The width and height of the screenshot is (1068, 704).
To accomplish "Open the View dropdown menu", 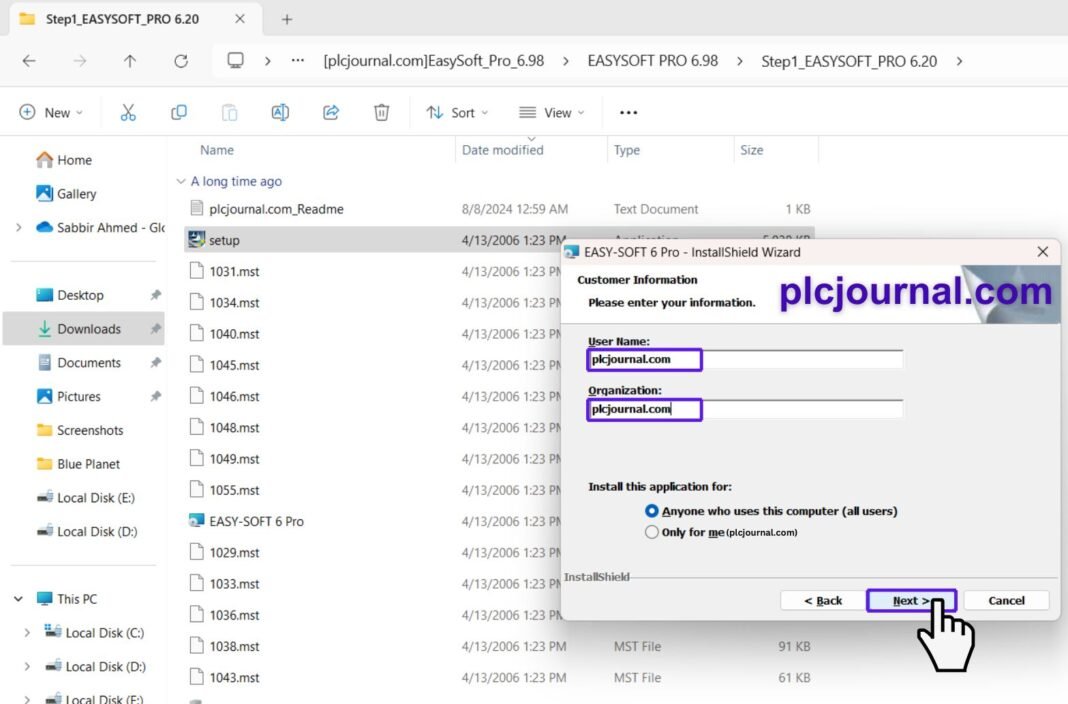I will tap(551, 112).
